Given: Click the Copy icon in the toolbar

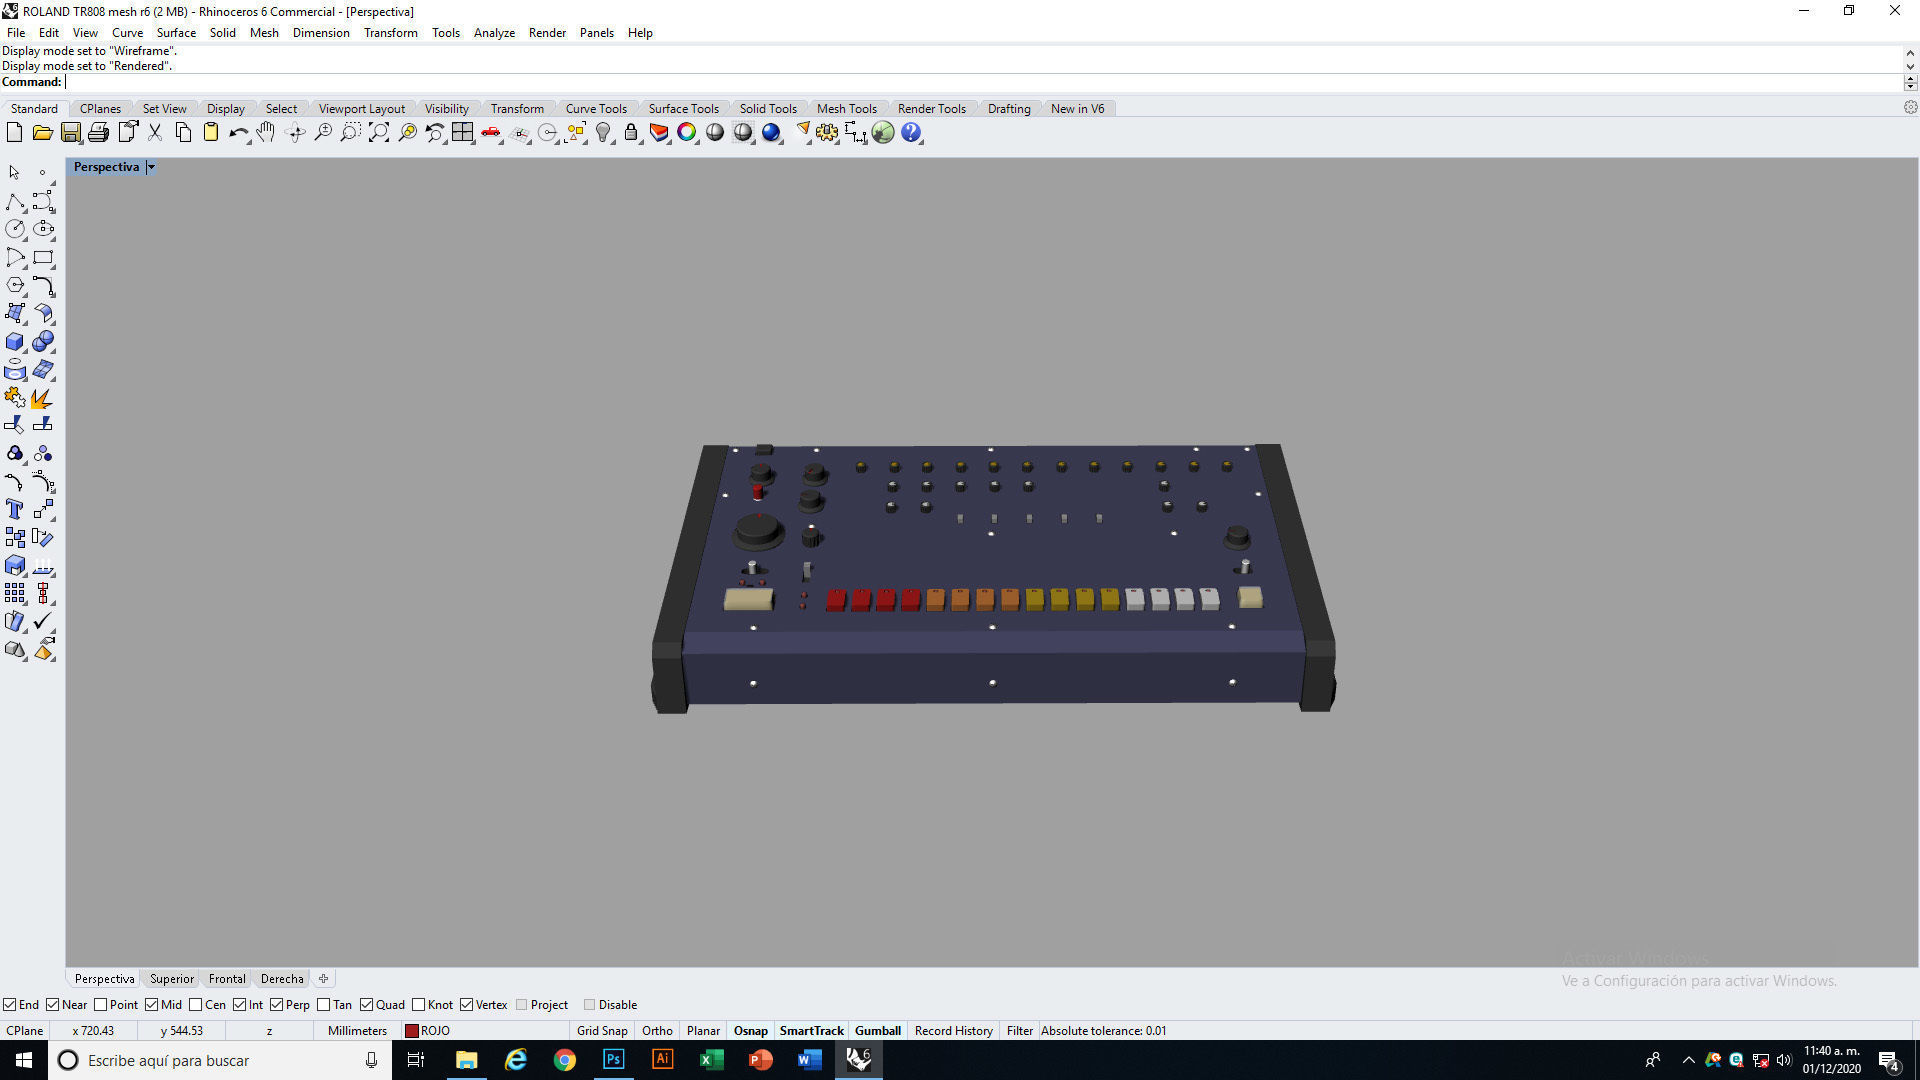Looking at the screenshot, I should pos(183,133).
